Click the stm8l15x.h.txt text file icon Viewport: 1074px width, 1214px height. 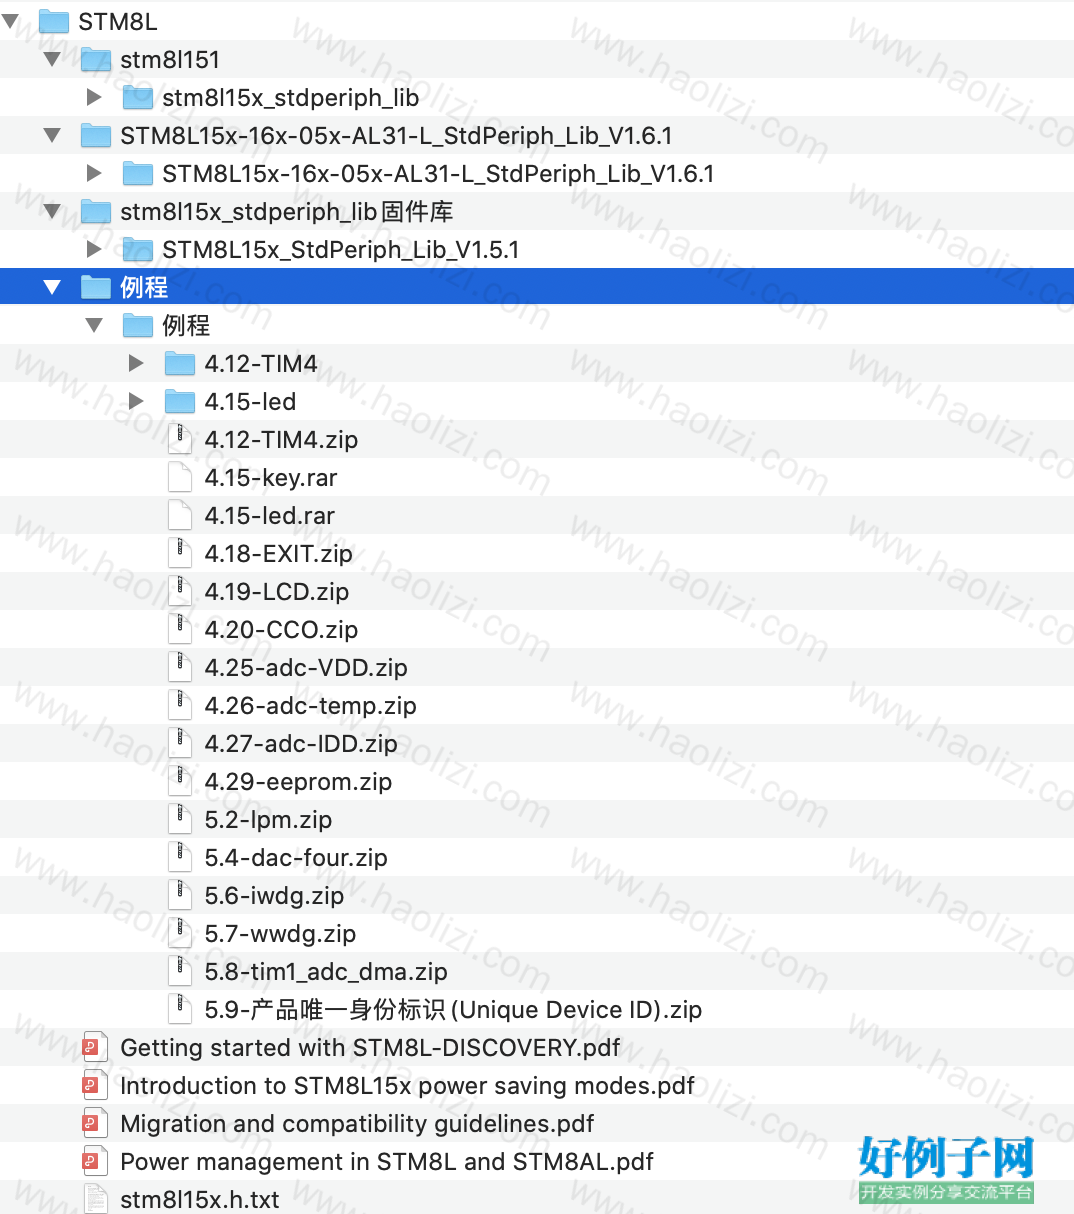(x=95, y=1199)
